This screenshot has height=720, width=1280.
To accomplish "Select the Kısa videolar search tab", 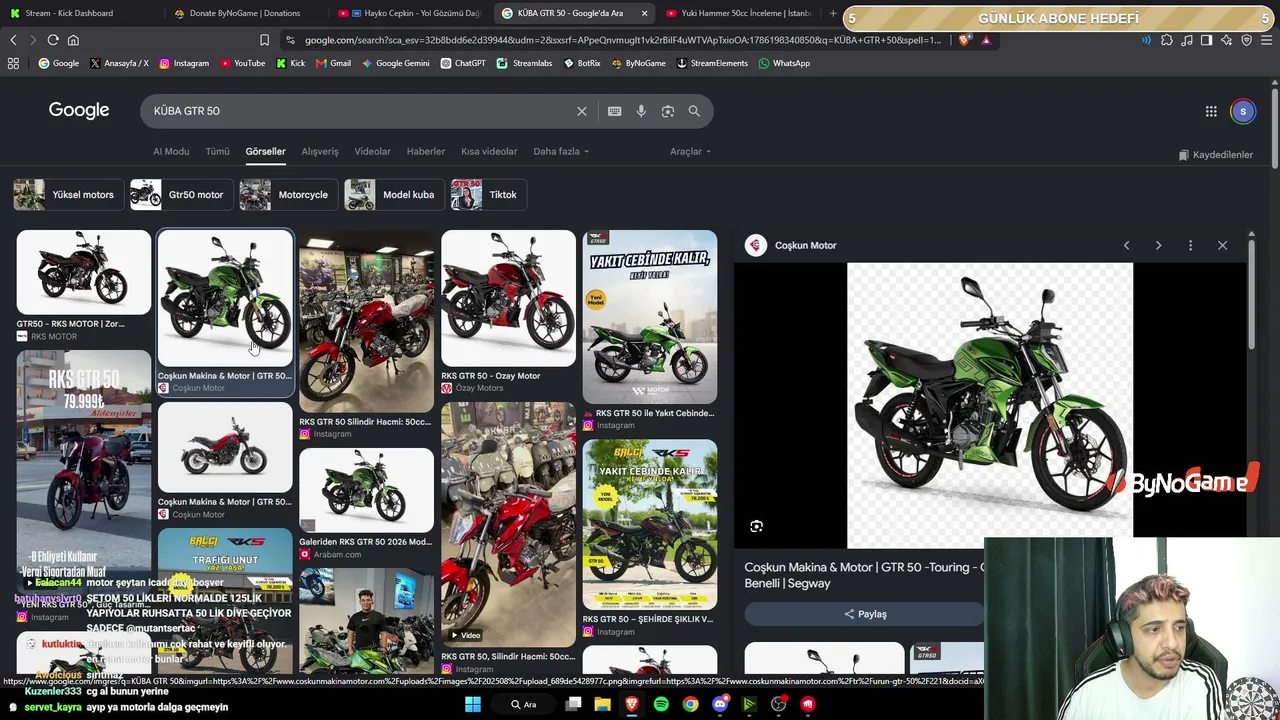I will click(489, 151).
